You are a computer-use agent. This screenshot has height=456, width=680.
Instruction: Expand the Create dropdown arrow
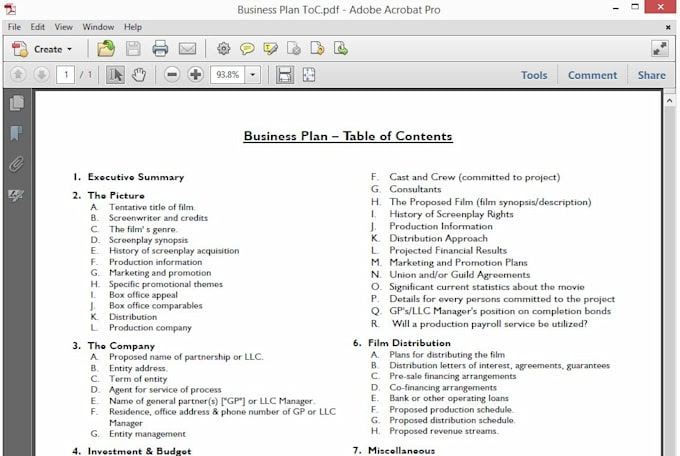[x=69, y=49]
